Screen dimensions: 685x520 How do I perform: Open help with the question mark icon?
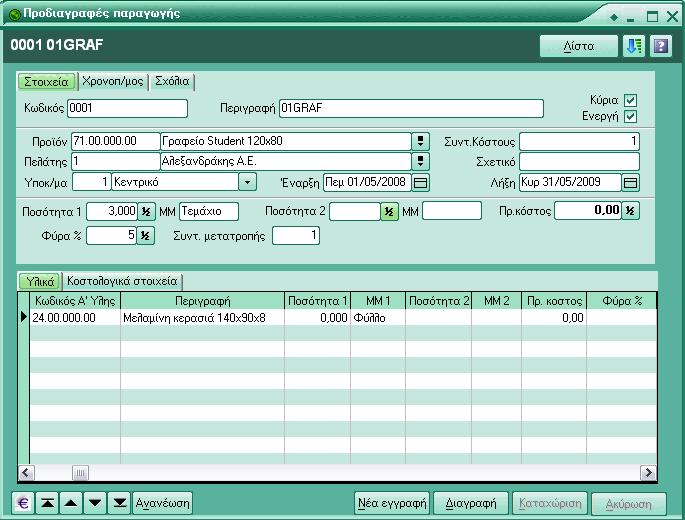point(661,46)
